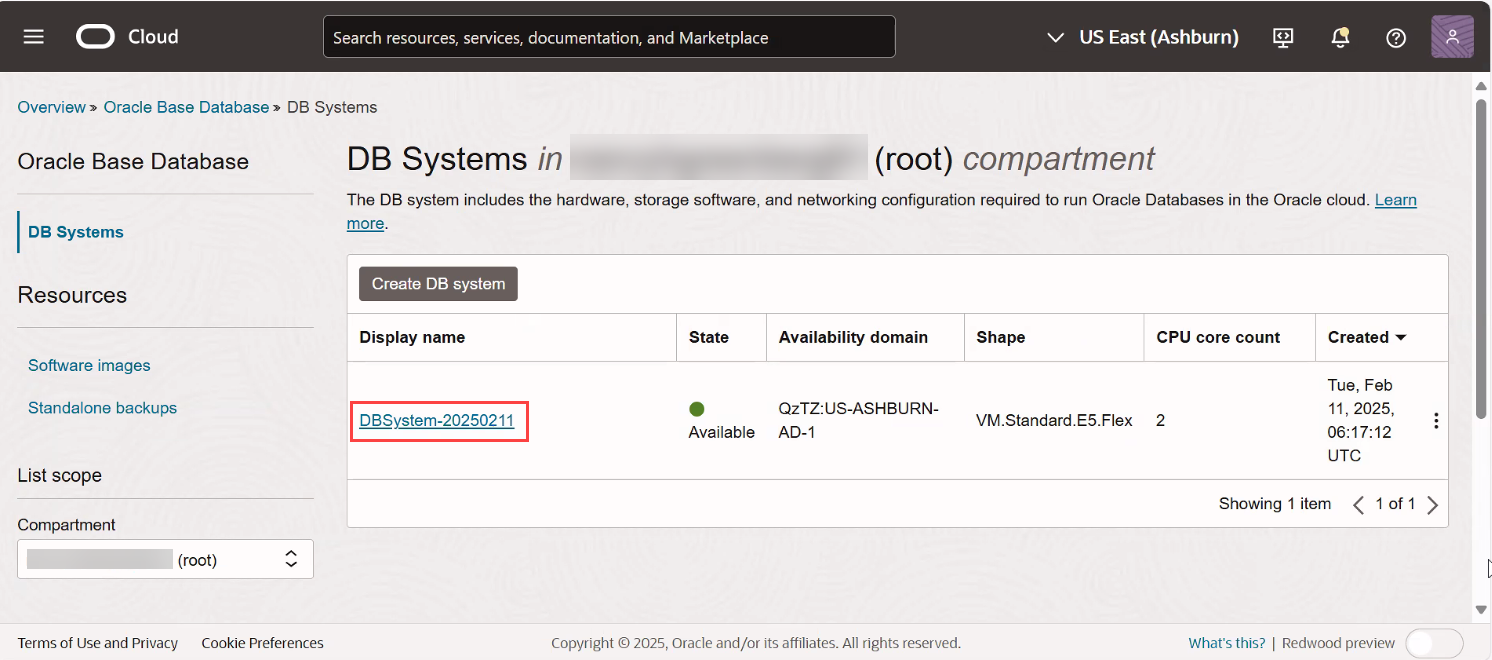Click the Display name column header

coord(412,337)
